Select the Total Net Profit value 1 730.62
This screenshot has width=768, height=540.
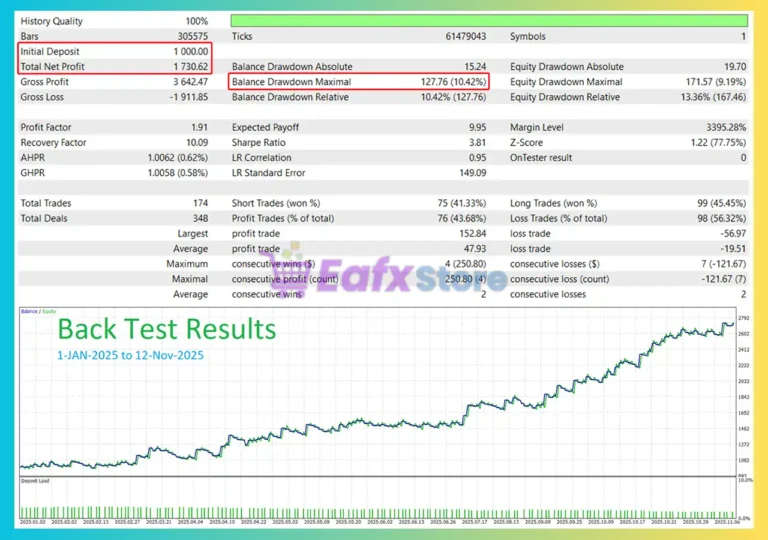(191, 67)
